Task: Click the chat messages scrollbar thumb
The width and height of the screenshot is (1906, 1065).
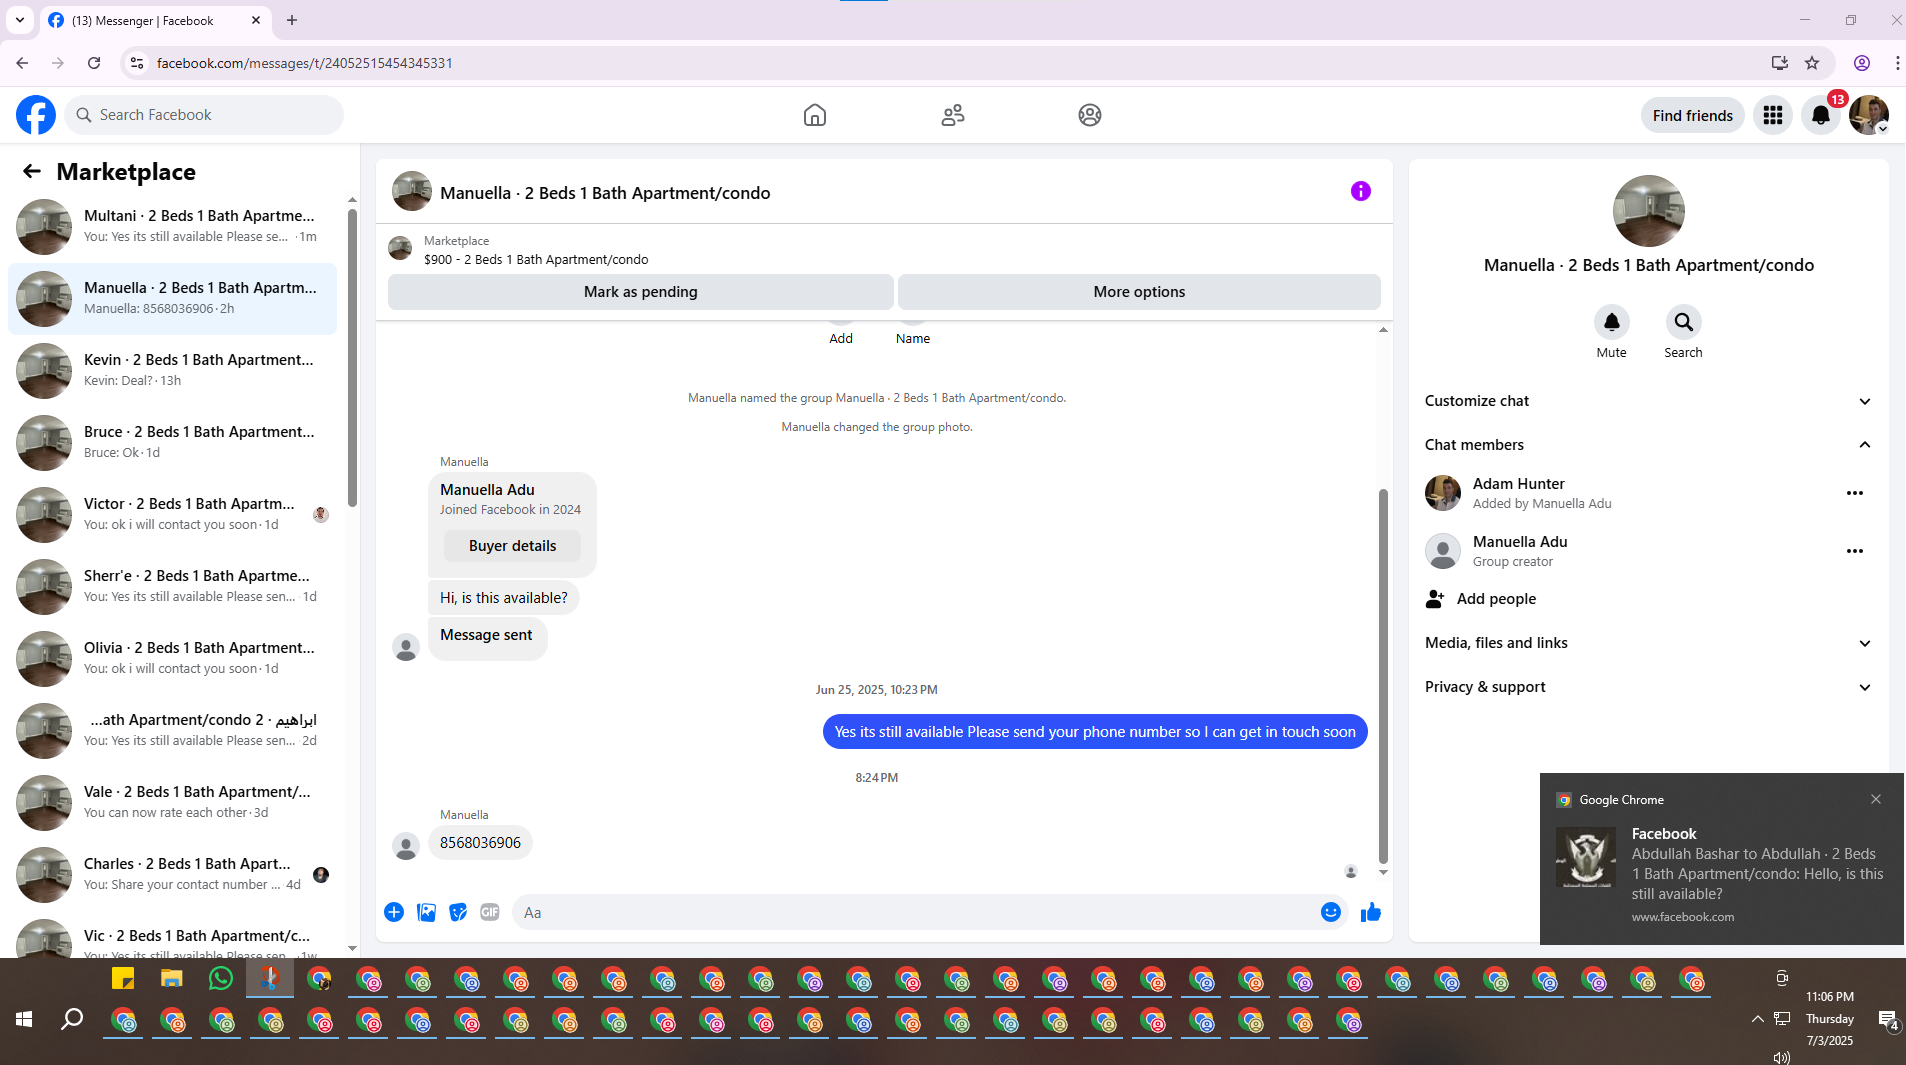Action: point(1383,676)
